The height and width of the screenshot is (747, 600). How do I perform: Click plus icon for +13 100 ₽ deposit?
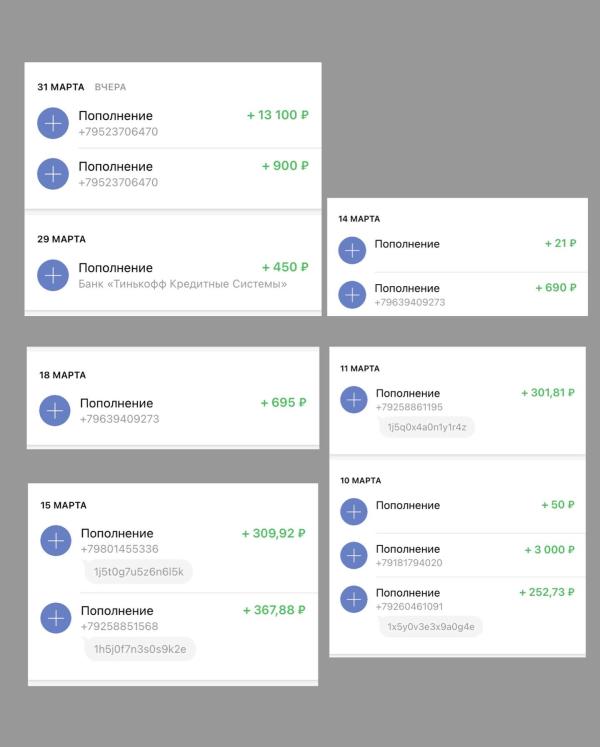click(x=53, y=123)
